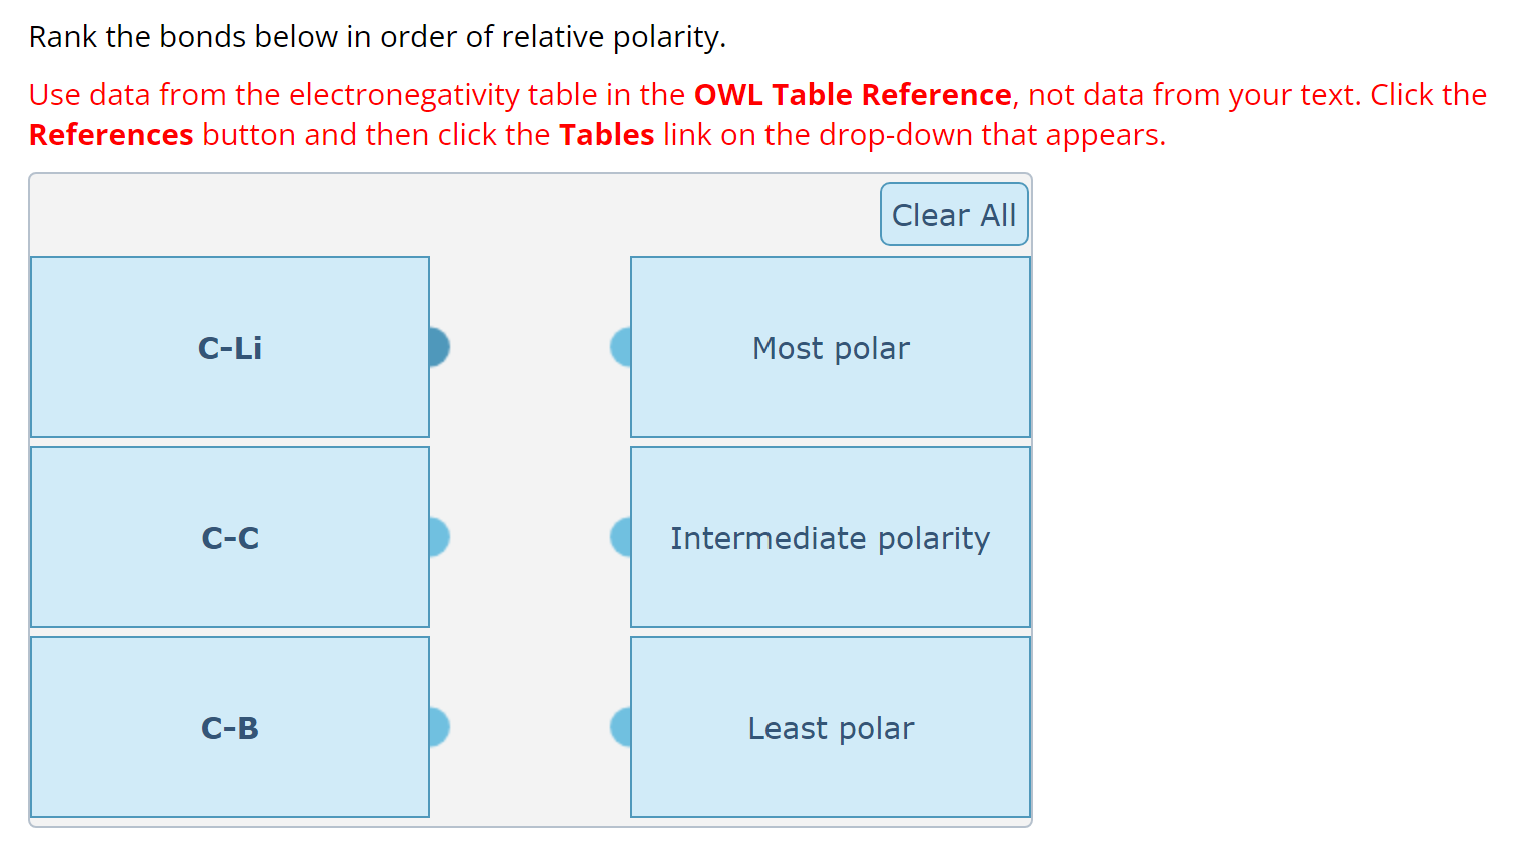Click the Most polar answer box
1530x846 pixels.
pos(830,347)
